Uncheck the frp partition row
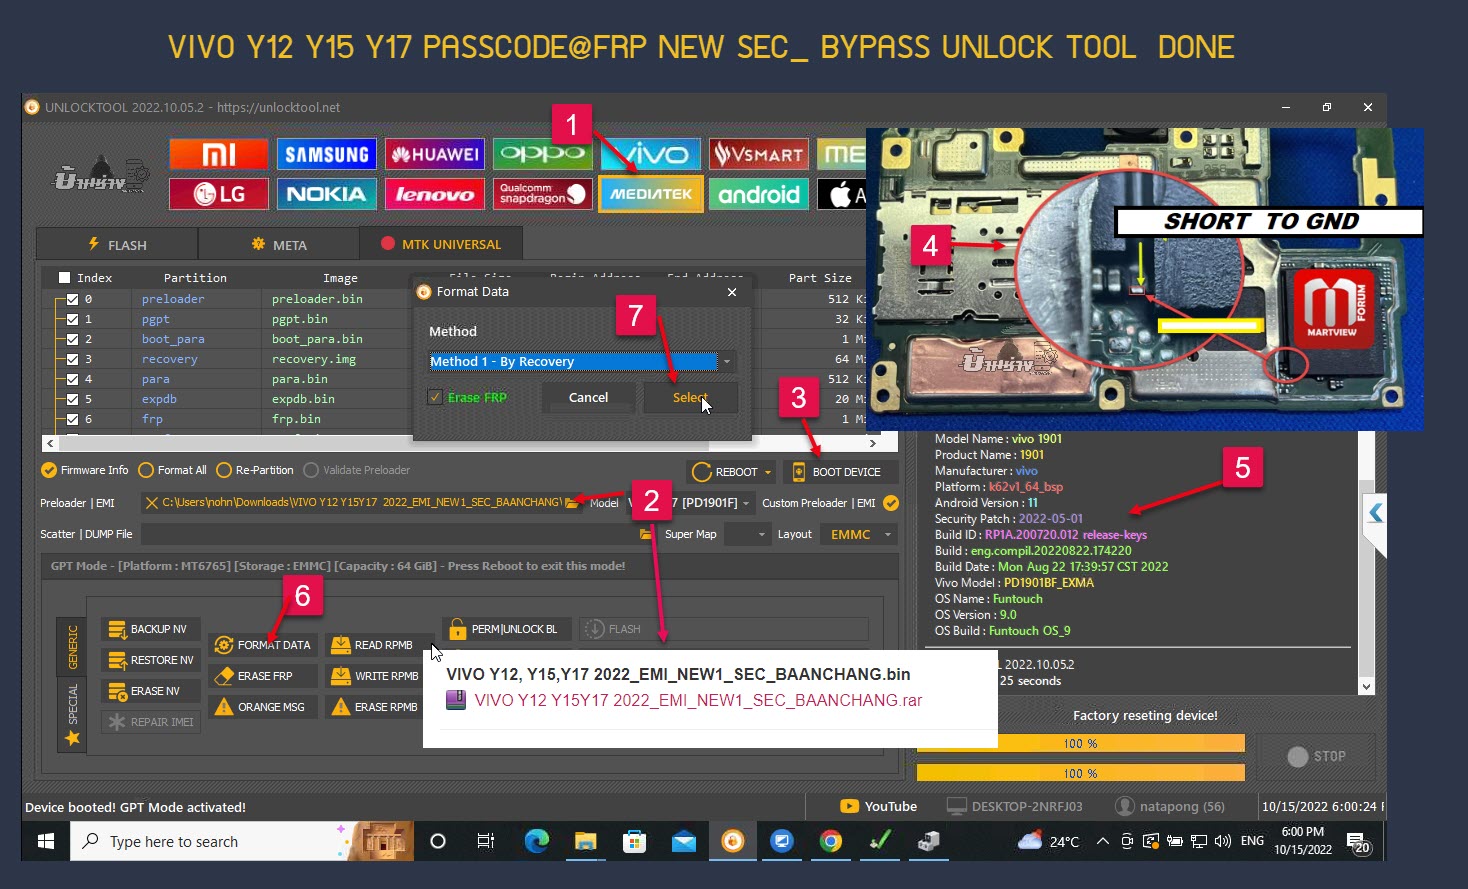Viewport: 1468px width, 889px height. click(x=72, y=419)
